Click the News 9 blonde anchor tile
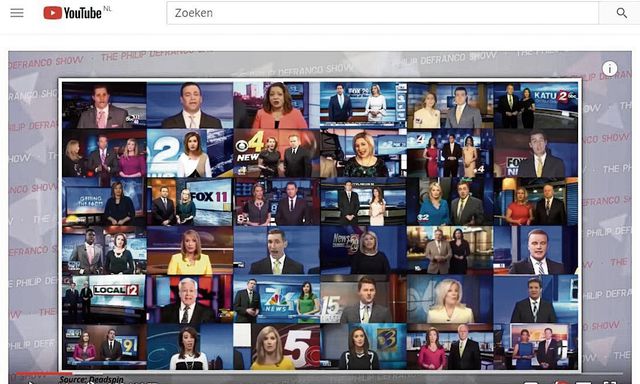 pos(363,250)
